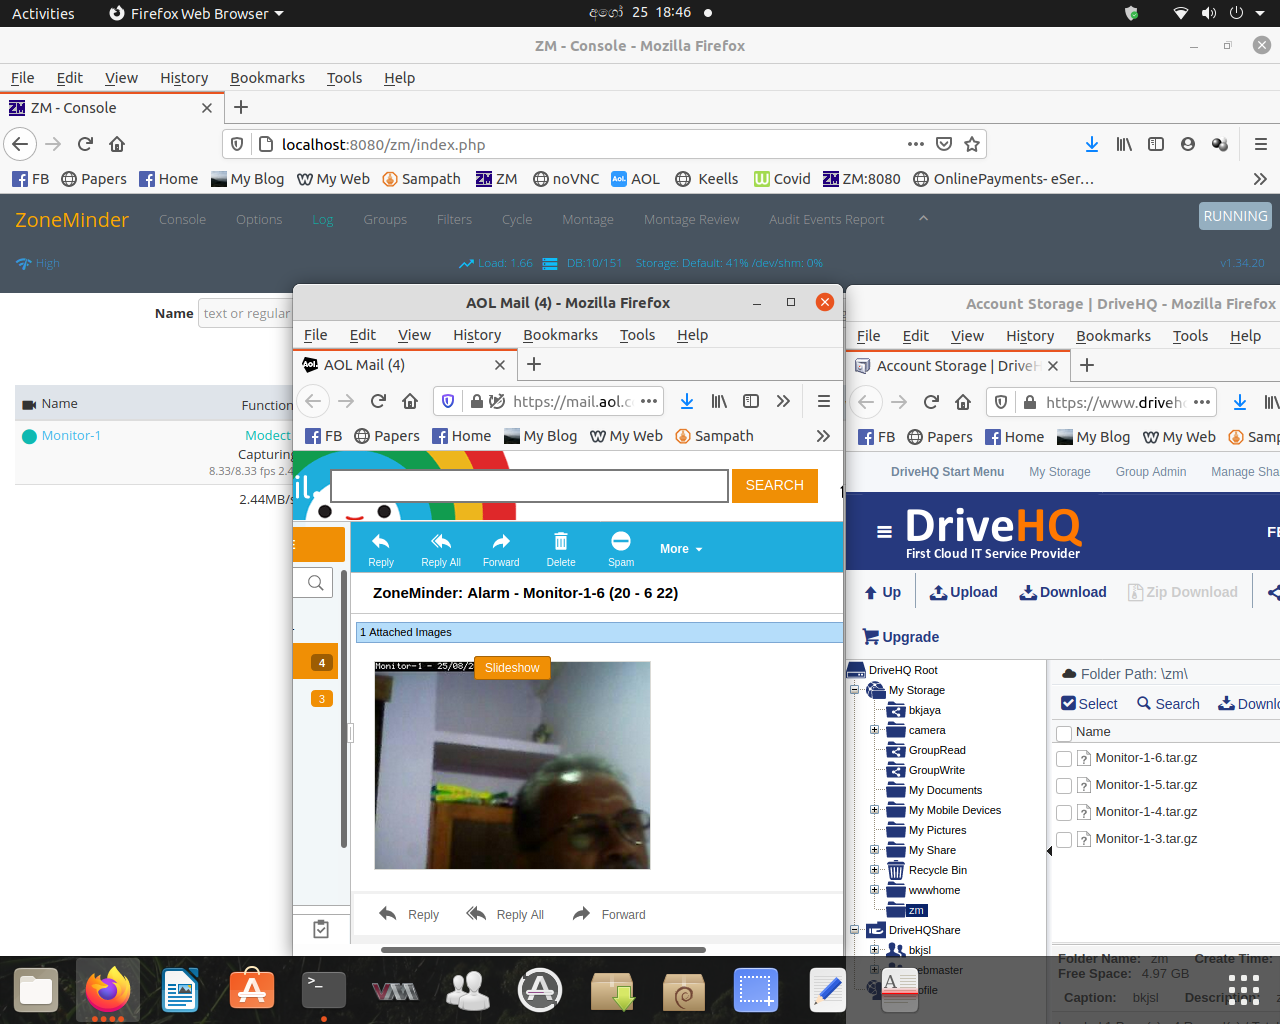Viewport: 1280px width, 1024px height.
Task: Mark email as Spam in AOL Mail
Action: pos(621,541)
